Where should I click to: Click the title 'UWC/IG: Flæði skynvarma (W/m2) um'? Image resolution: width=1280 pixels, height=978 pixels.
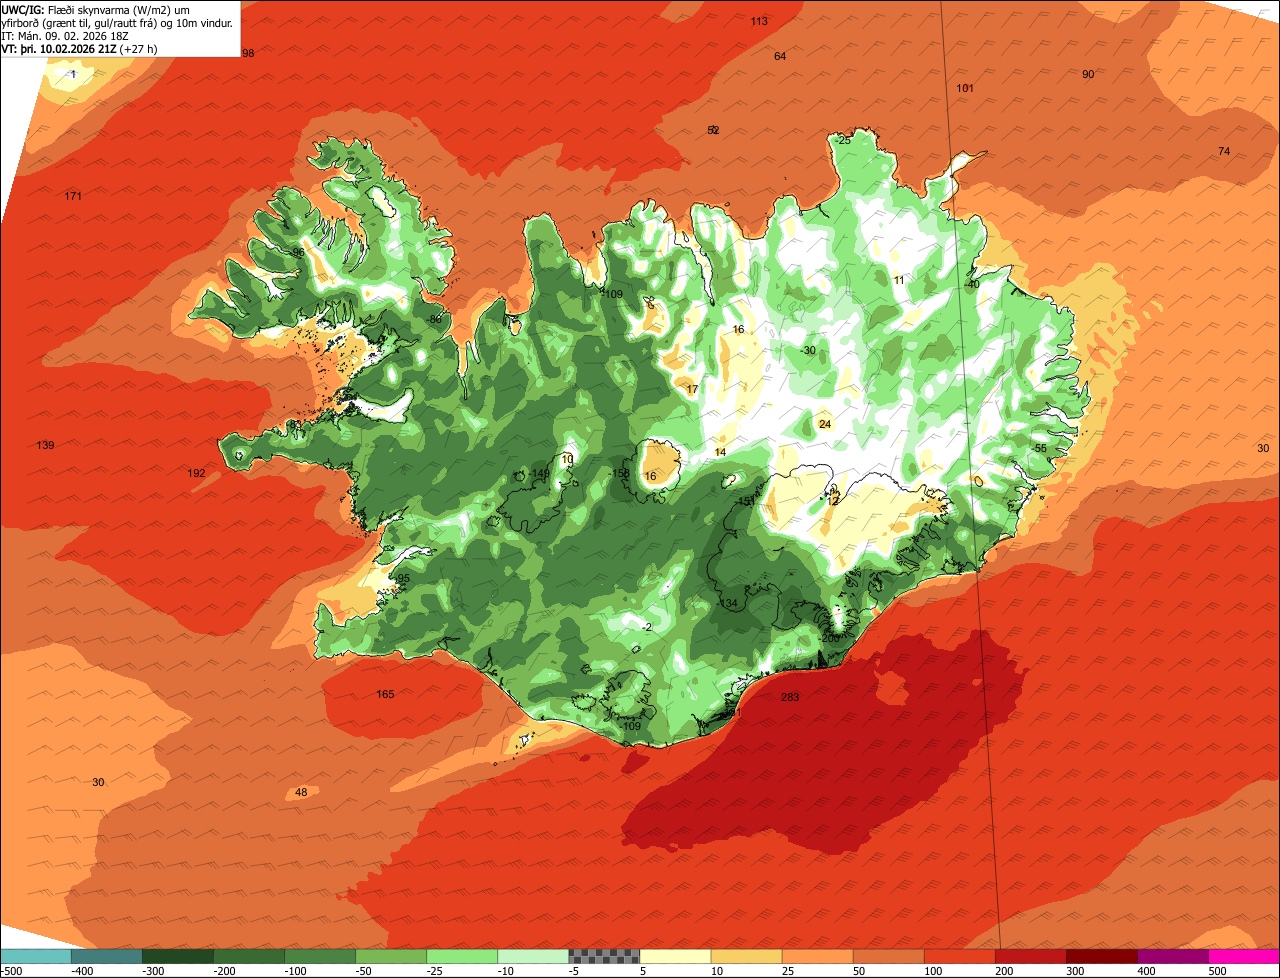click(x=96, y=9)
